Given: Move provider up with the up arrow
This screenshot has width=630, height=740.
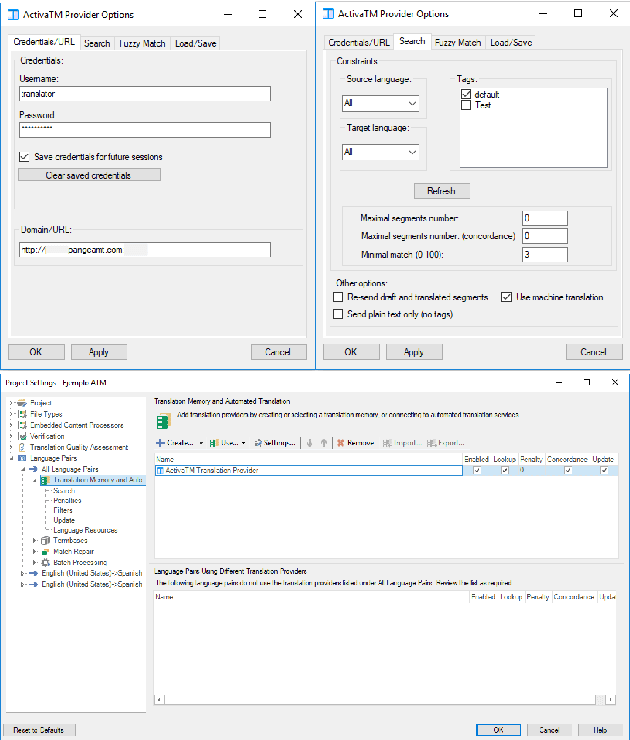Looking at the screenshot, I should pyautogui.click(x=324, y=443).
